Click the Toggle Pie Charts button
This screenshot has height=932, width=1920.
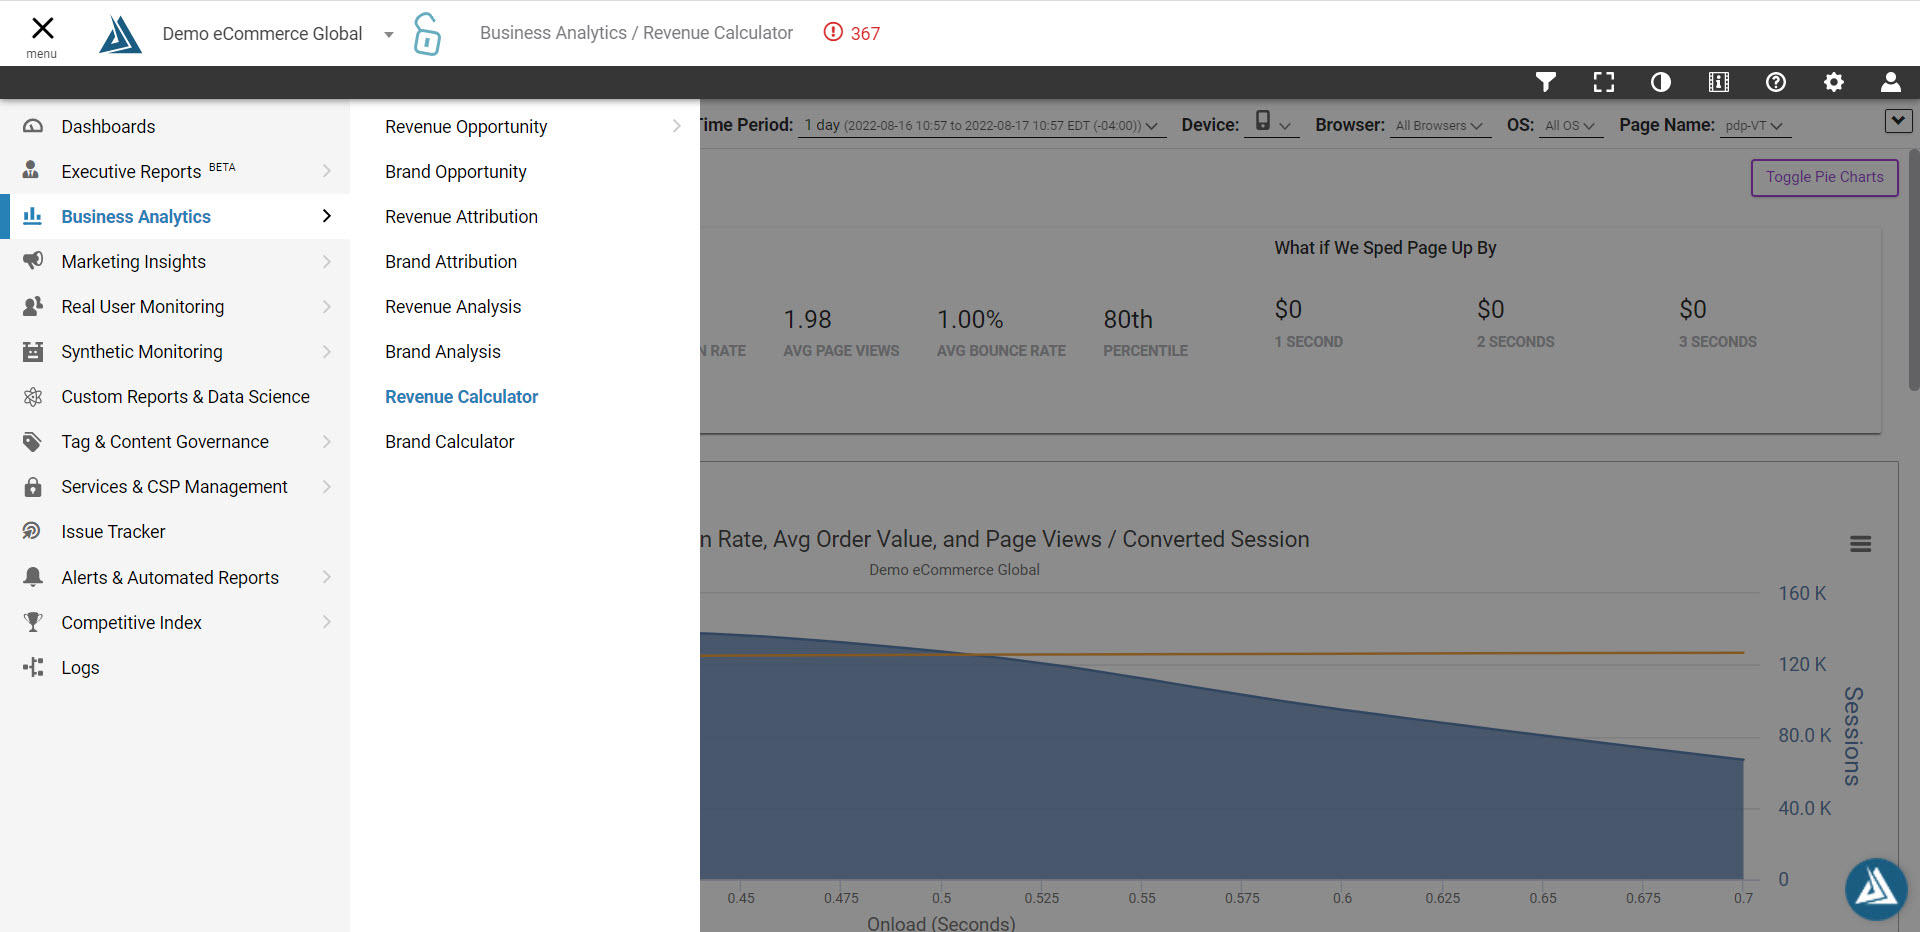tap(1824, 177)
